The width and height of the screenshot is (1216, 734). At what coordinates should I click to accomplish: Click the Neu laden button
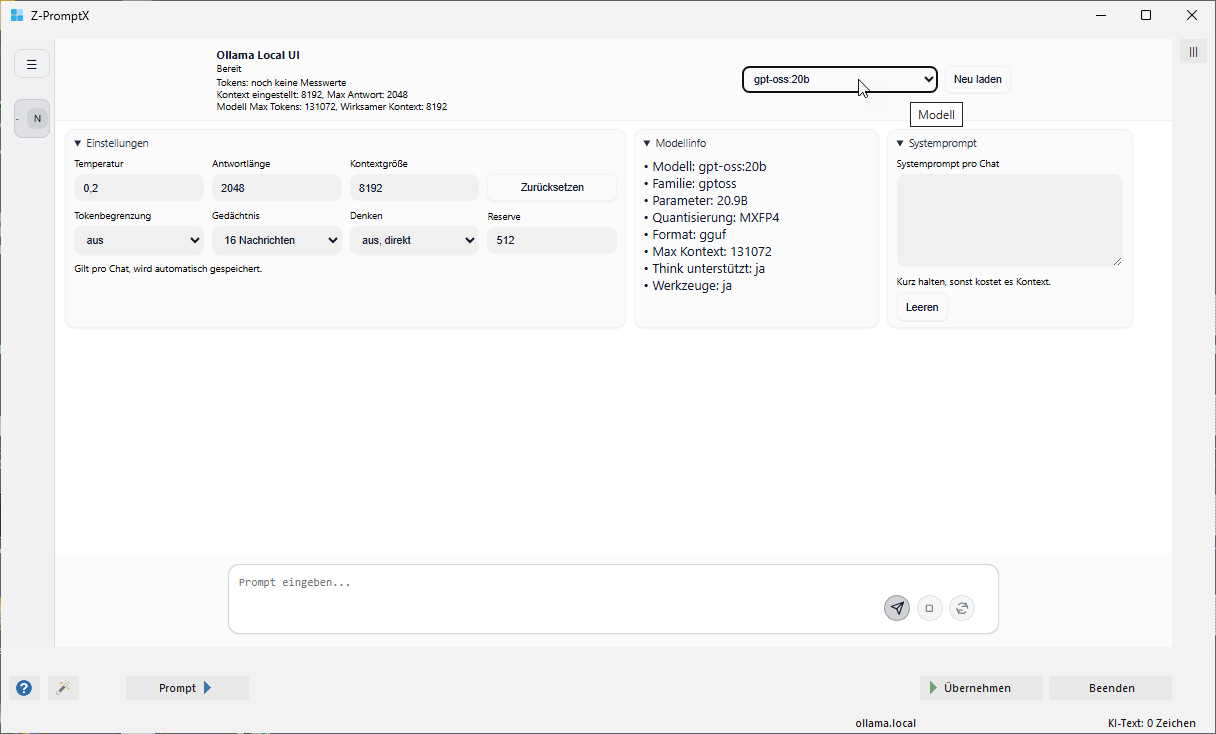977,79
